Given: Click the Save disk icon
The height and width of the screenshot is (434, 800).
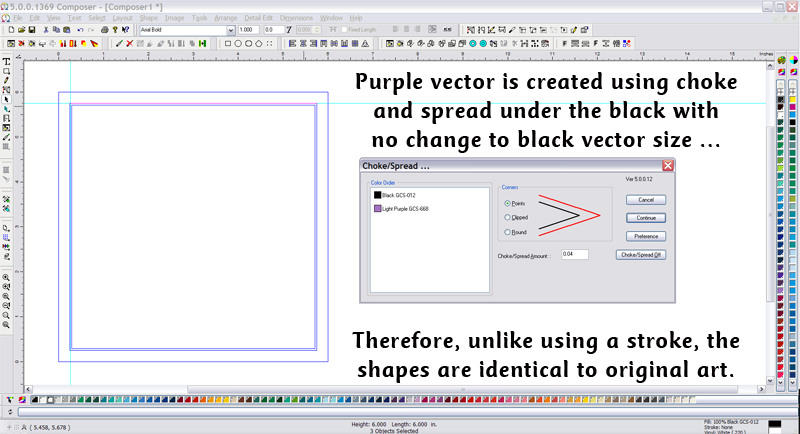Looking at the screenshot, I should [x=32, y=30].
